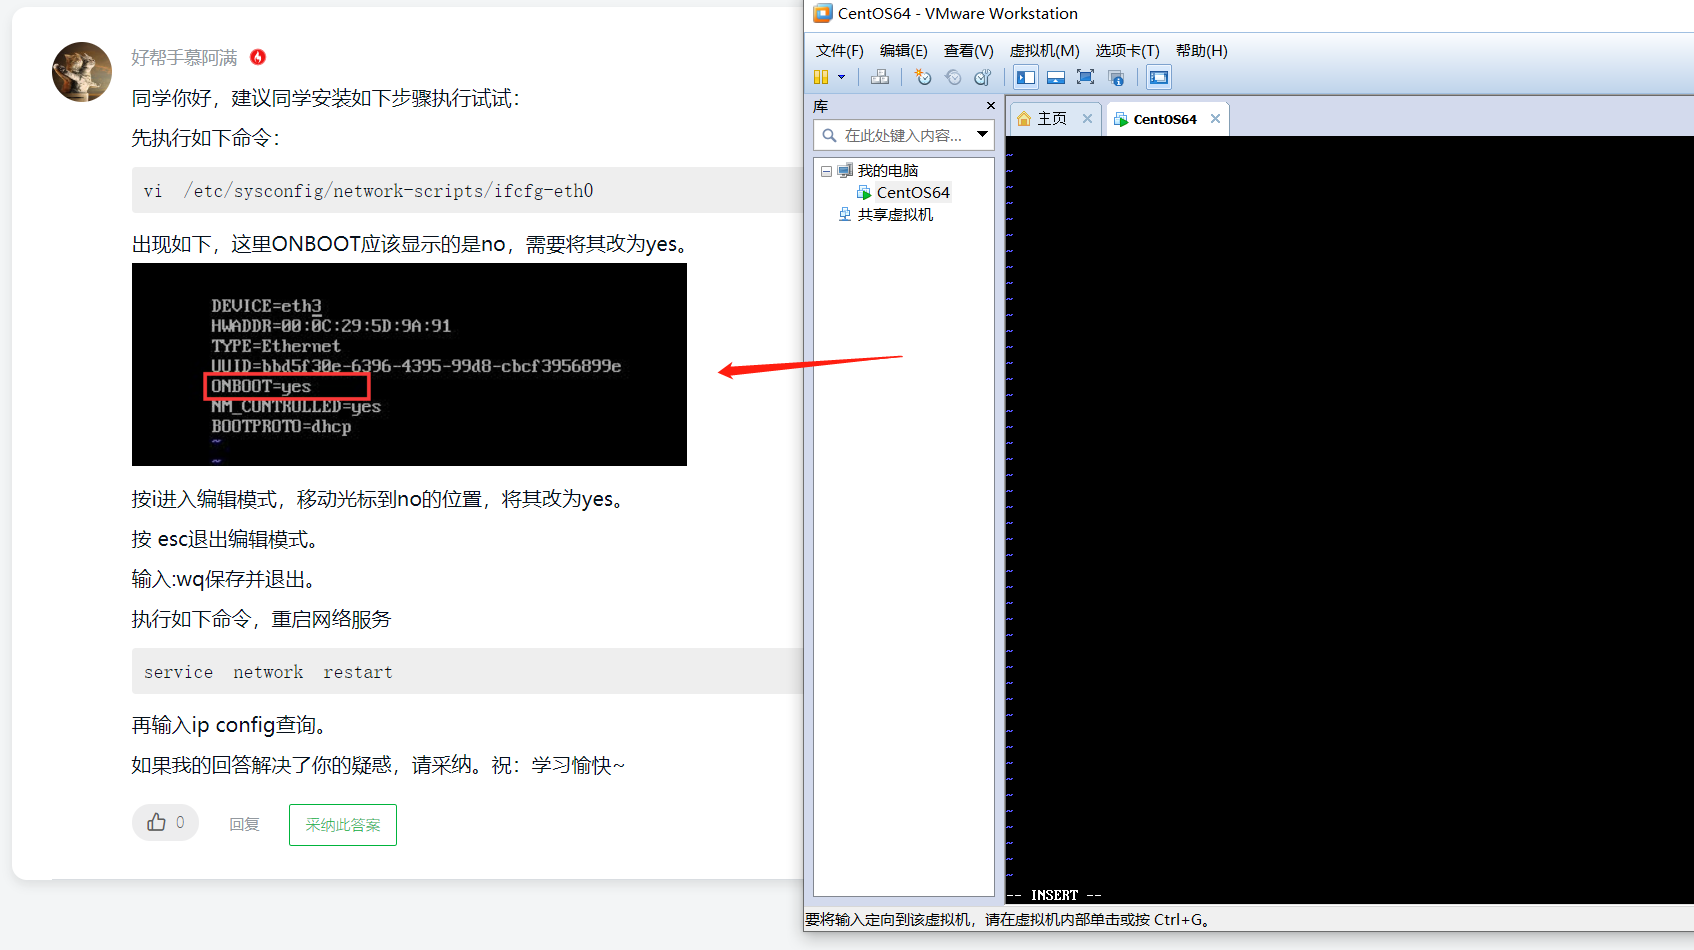
Task: Open the 选项卡(T) menu
Action: [1127, 51]
